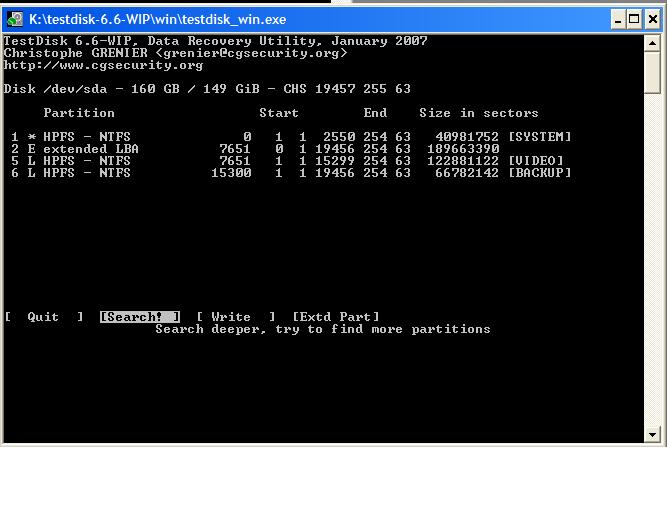Click the size value 40981752
The width and height of the screenshot is (667, 512).
467,137
